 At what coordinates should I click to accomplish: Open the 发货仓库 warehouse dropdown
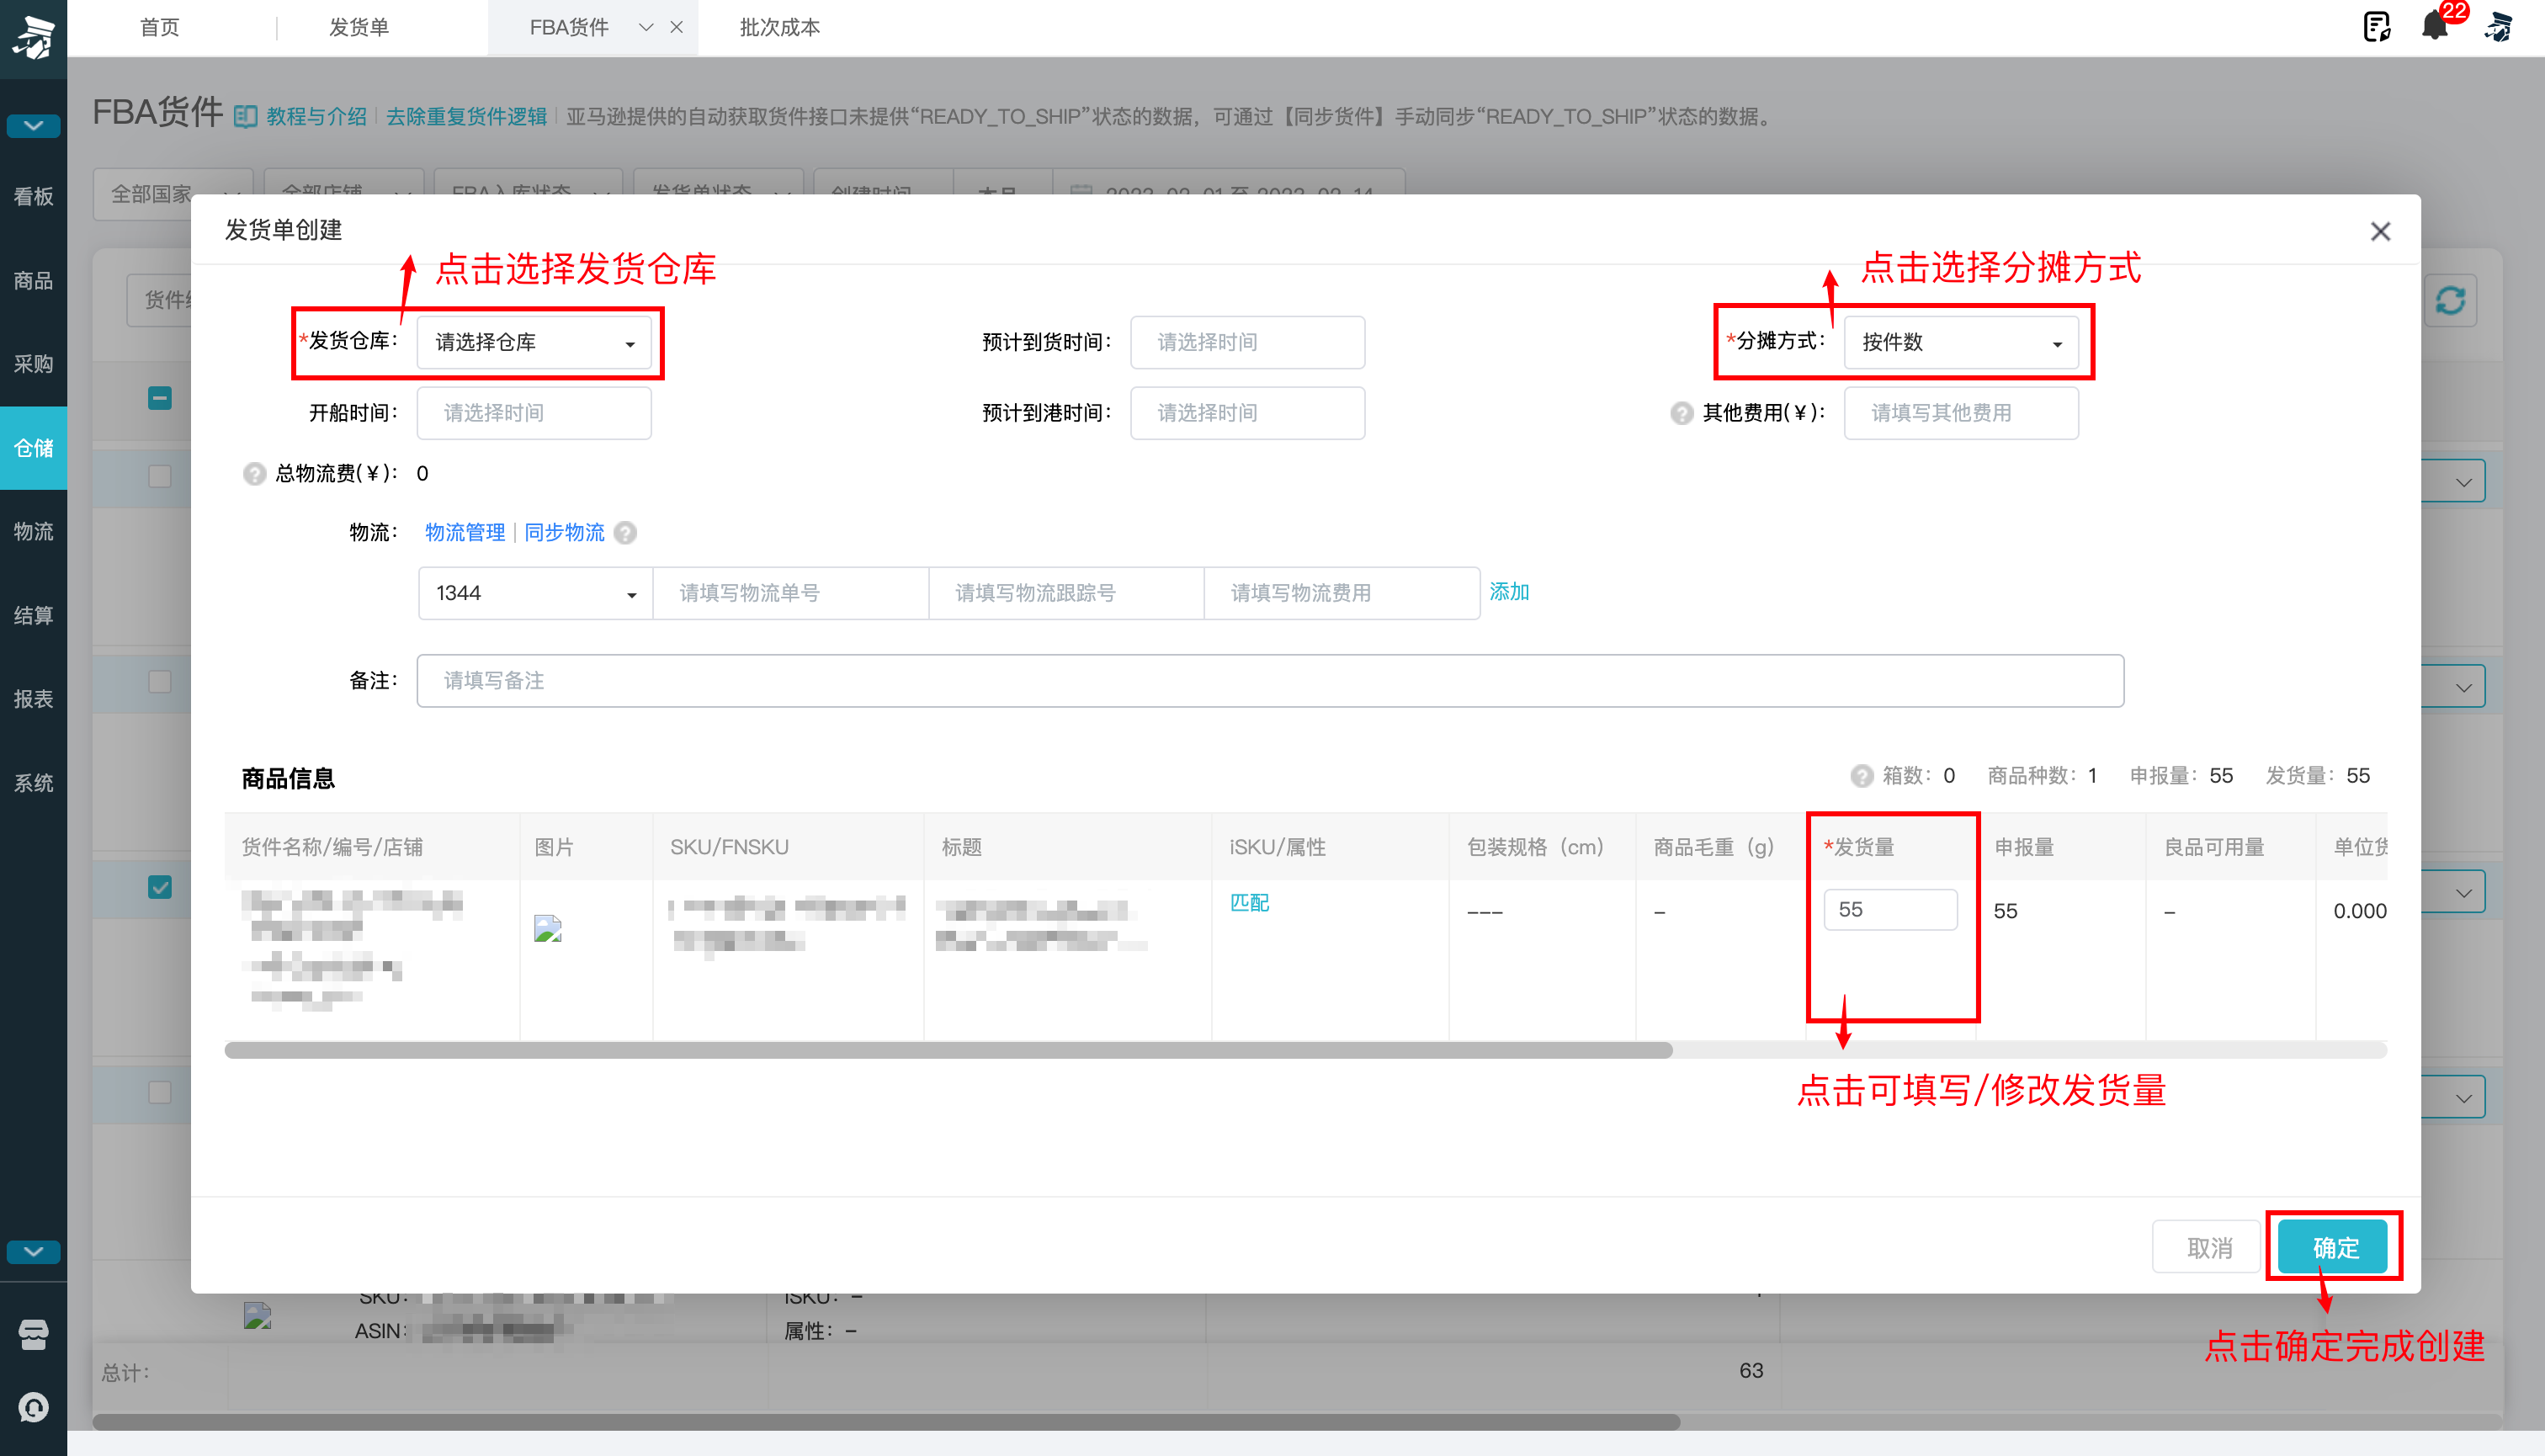coord(534,342)
